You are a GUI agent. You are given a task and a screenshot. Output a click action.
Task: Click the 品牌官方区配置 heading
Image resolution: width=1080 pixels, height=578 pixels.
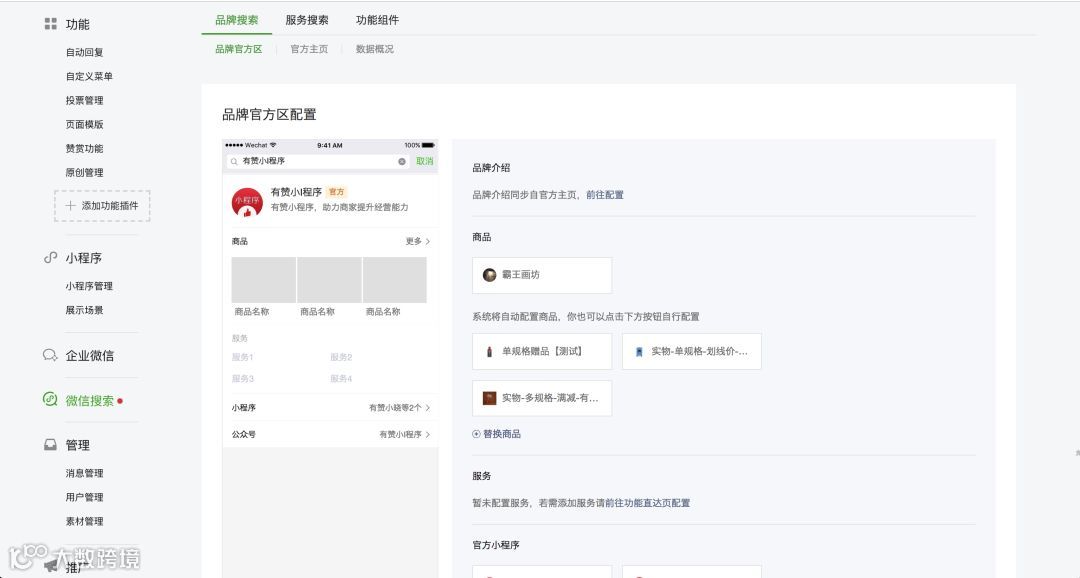coord(269,114)
